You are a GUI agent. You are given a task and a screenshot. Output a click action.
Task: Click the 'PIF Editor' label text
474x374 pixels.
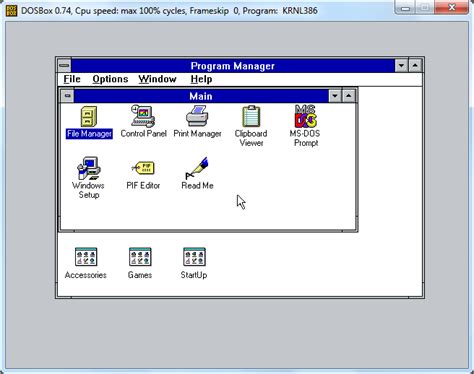coord(143,185)
